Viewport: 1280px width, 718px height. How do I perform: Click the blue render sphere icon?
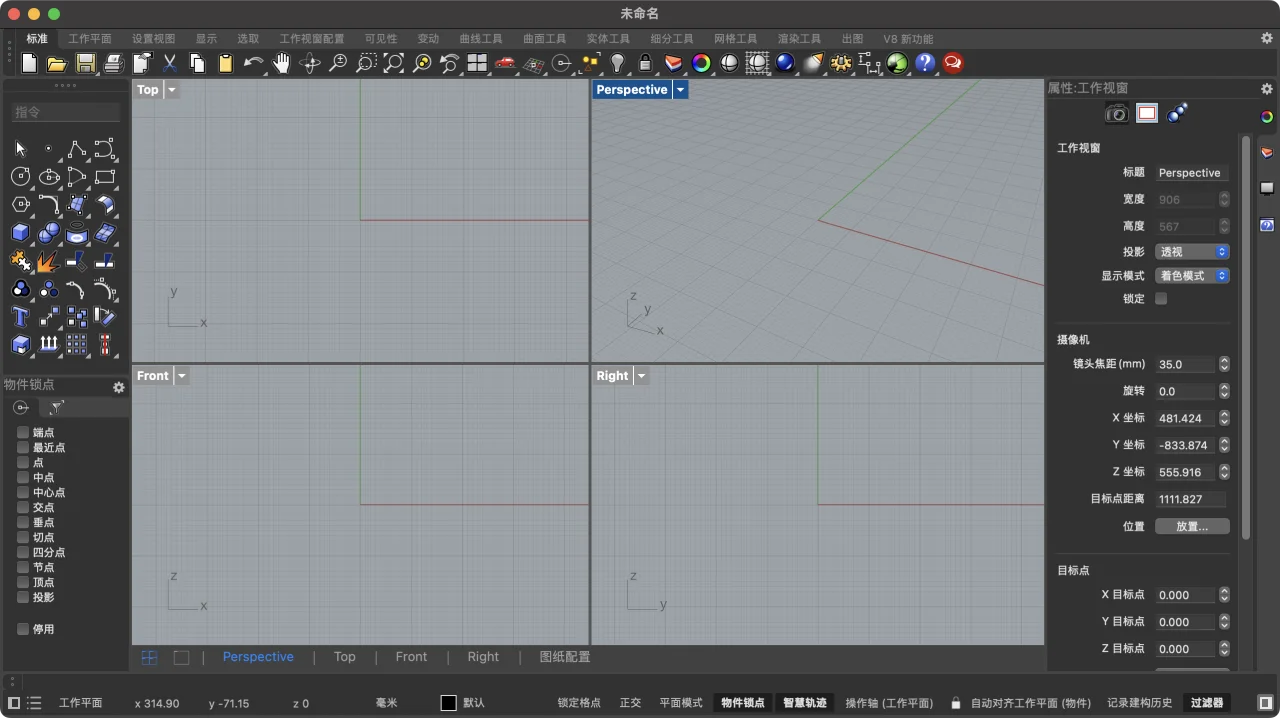pyautogui.click(x=785, y=63)
